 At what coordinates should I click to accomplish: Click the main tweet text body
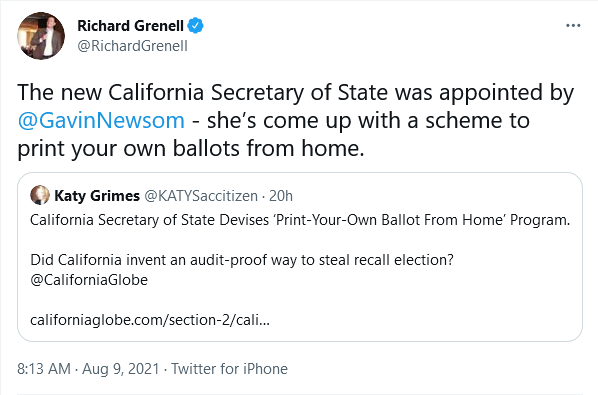[x=296, y=120]
